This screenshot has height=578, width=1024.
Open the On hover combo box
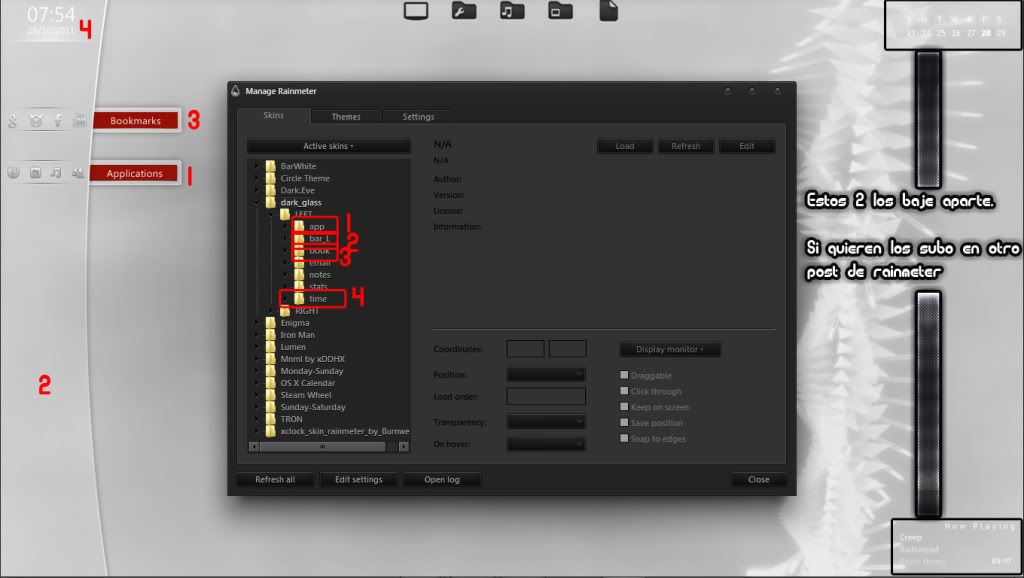click(x=546, y=444)
